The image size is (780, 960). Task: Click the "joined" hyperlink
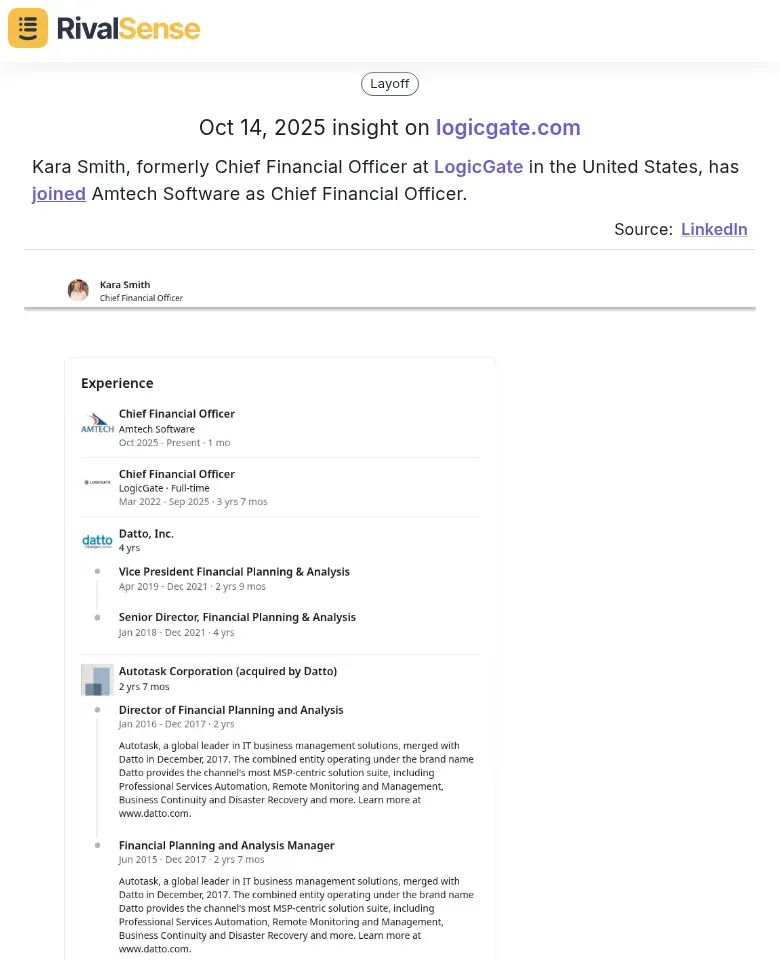pyautogui.click(x=59, y=194)
